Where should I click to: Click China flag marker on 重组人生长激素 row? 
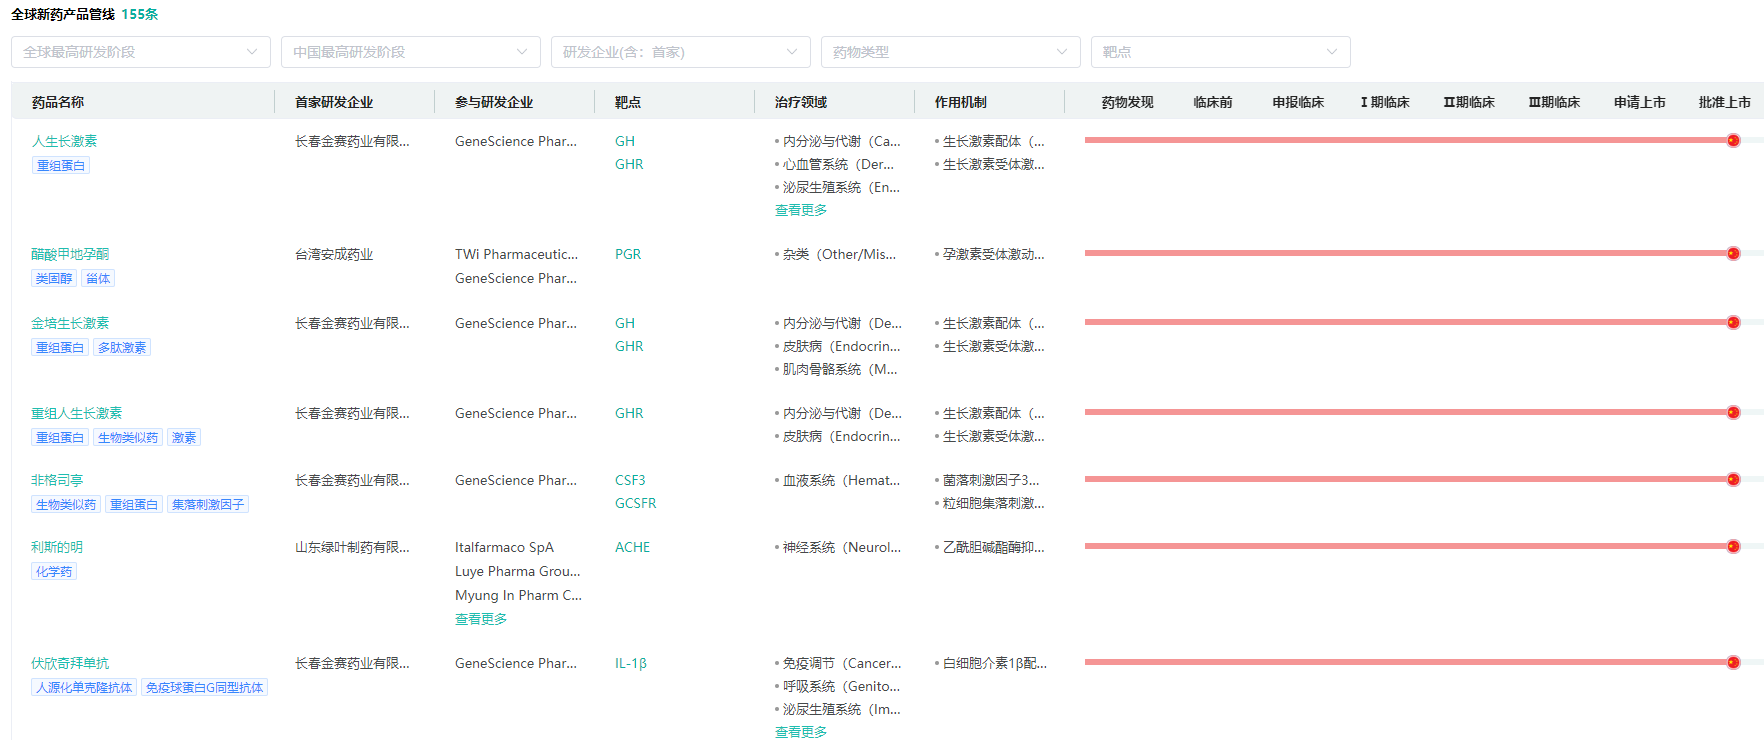pyautogui.click(x=1733, y=412)
